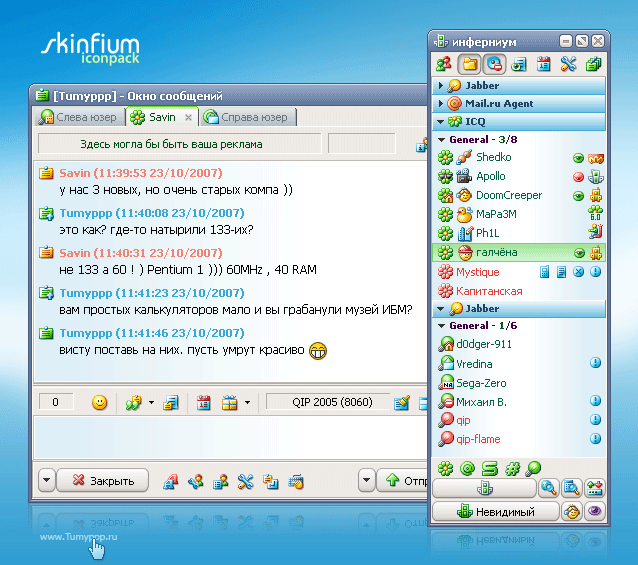
Task: Click green S protocol icon at bottom
Action: (489, 469)
